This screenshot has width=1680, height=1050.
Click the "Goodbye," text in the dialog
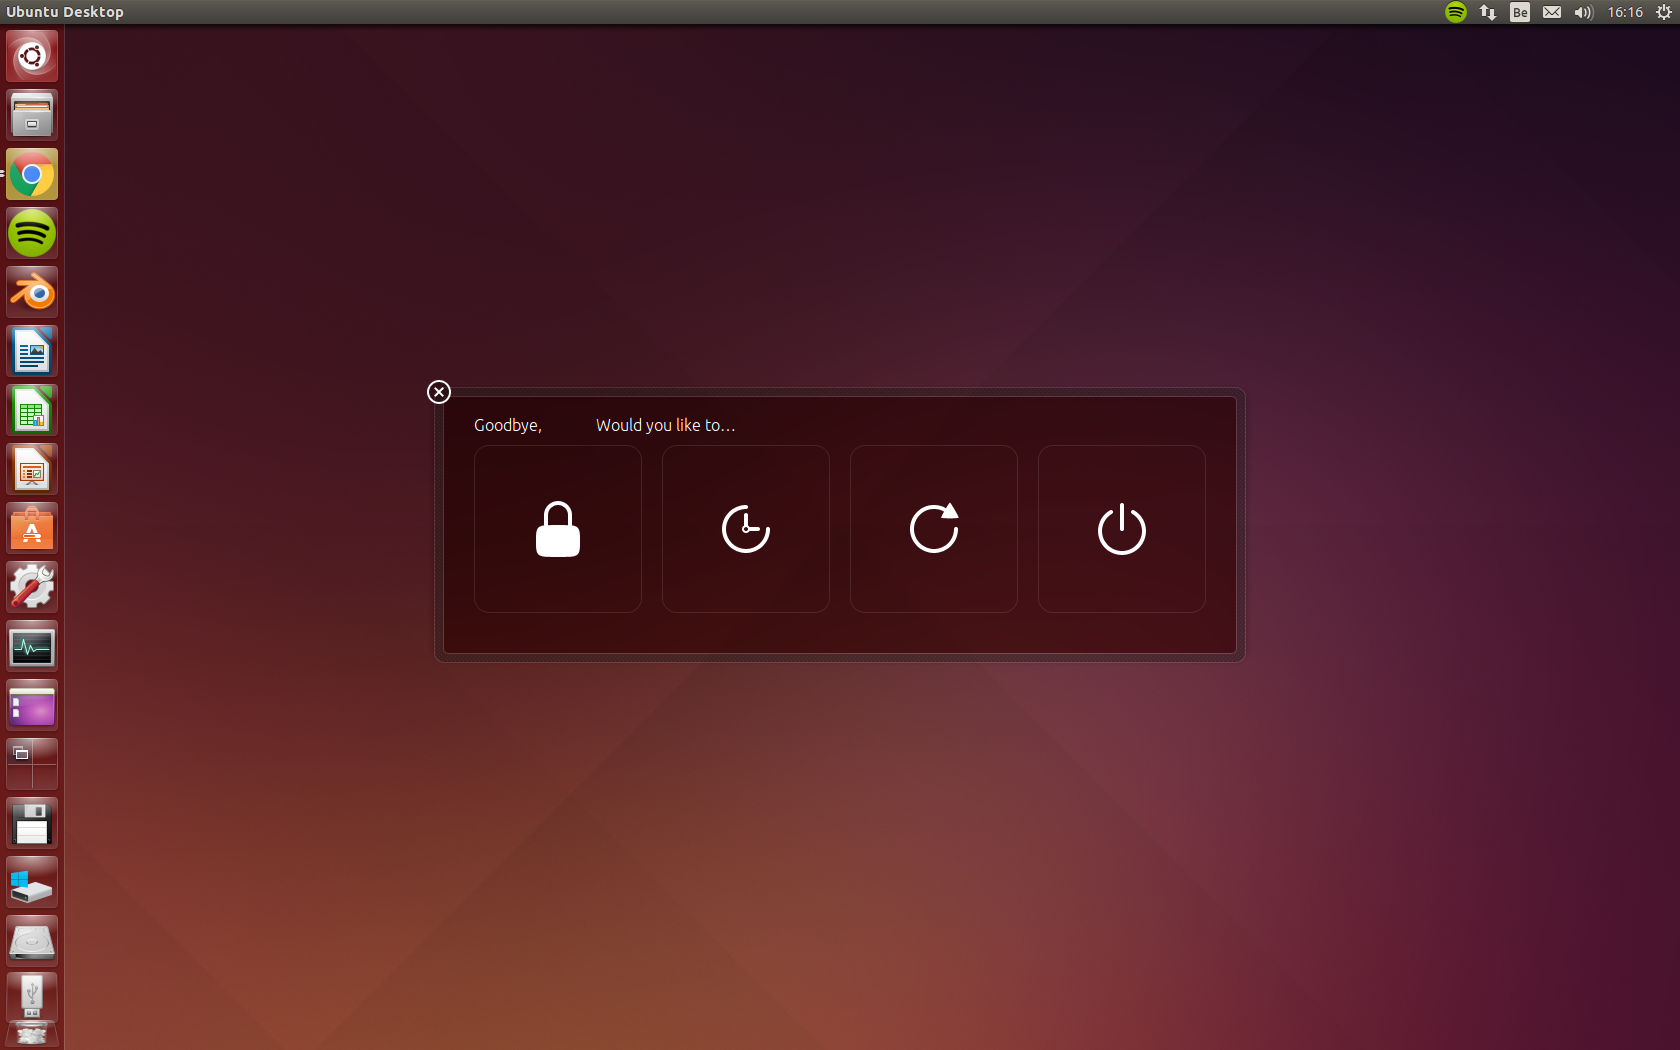coord(508,425)
